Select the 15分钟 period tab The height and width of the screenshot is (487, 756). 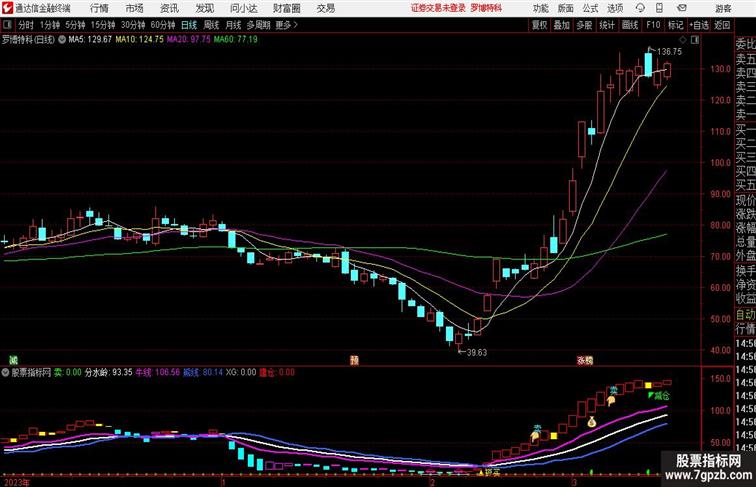coord(103,25)
